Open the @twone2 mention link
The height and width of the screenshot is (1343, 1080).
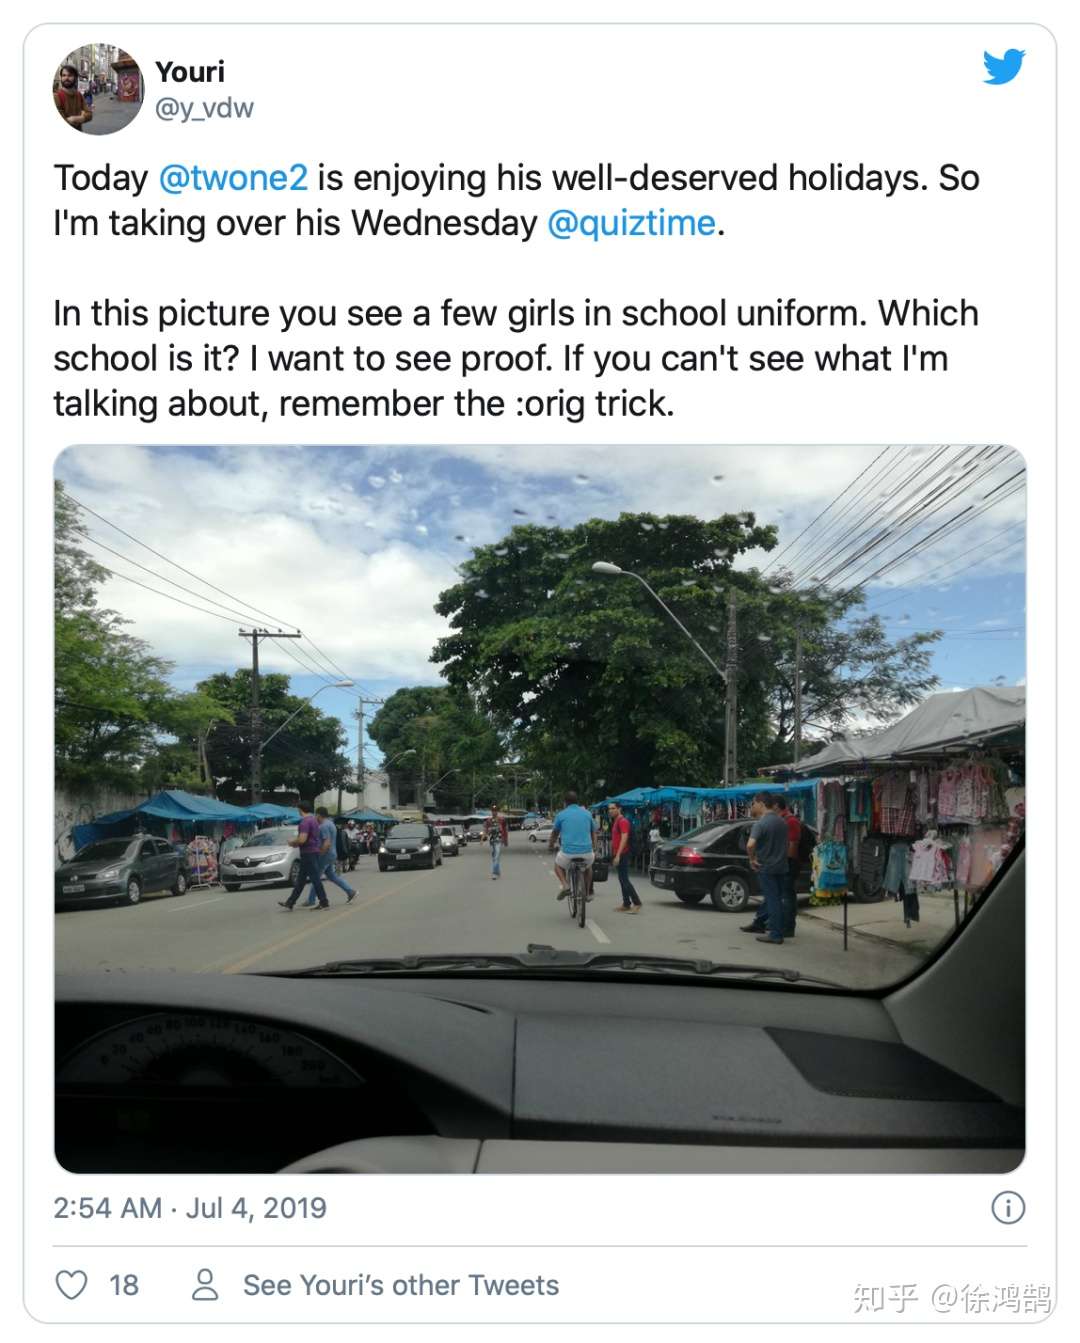(x=233, y=178)
